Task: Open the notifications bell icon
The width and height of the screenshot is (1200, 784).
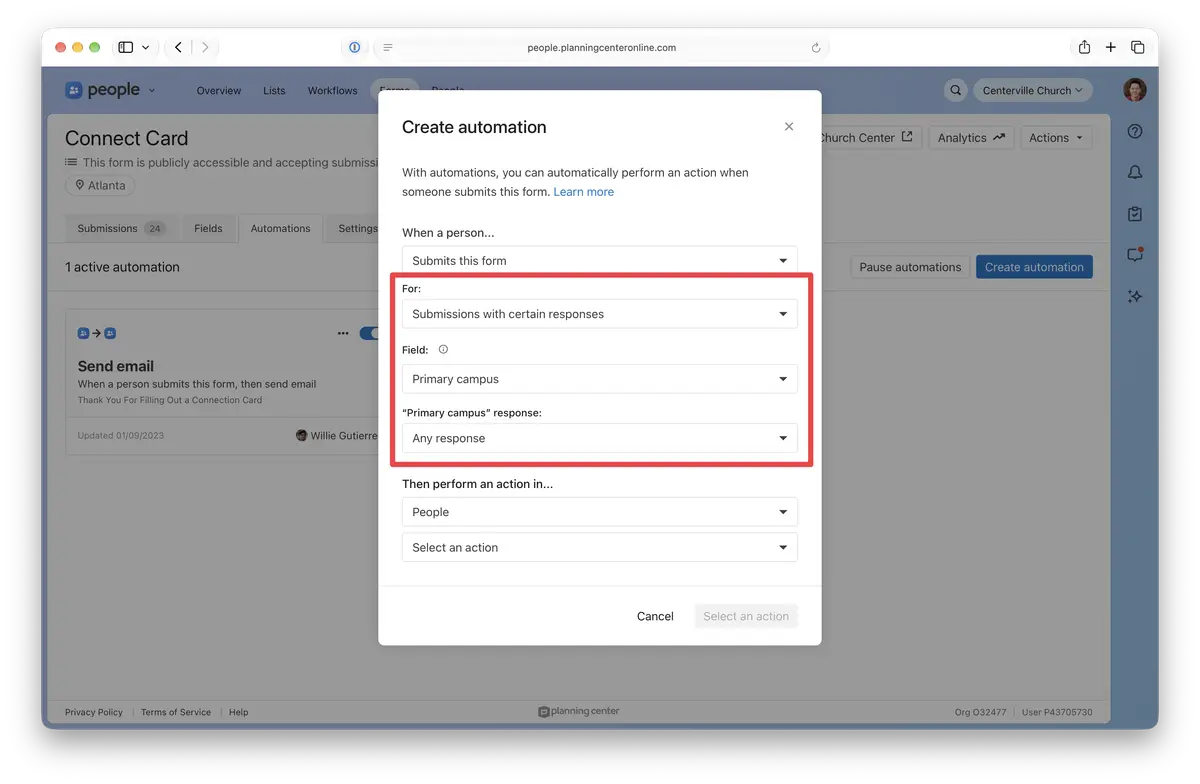Action: click(1135, 172)
